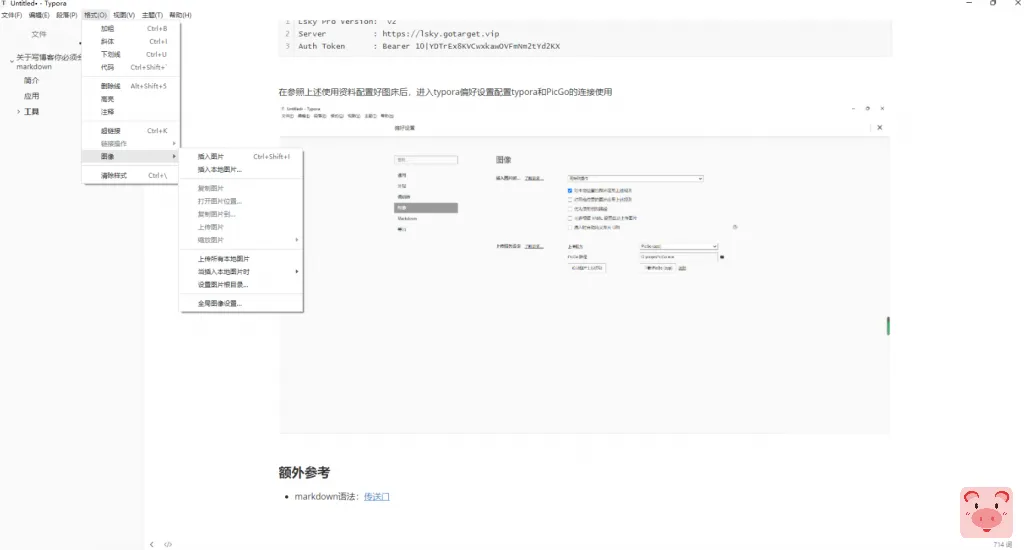Click the Auth Token Bearer code line

[429, 46]
